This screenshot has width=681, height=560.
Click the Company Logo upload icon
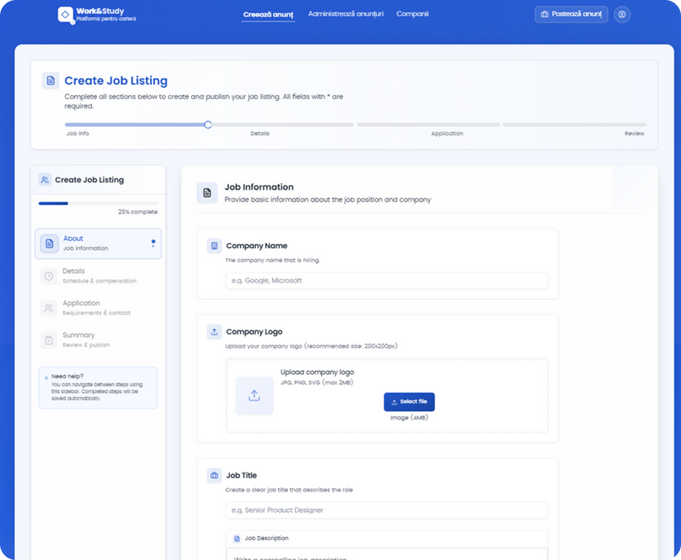click(214, 332)
